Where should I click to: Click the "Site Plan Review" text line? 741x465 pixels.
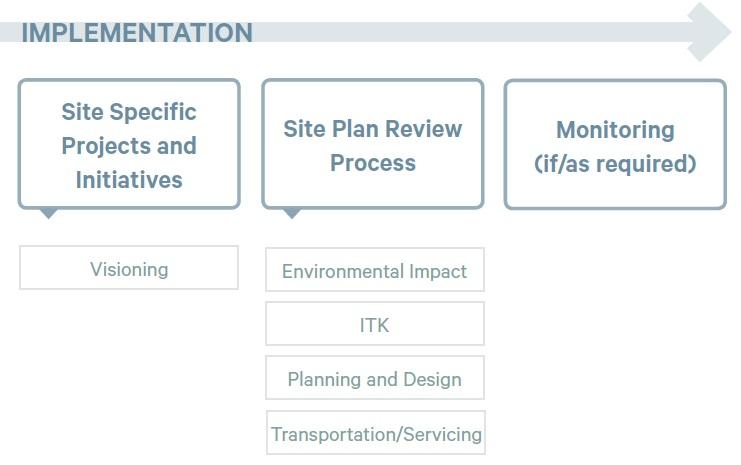click(x=373, y=128)
